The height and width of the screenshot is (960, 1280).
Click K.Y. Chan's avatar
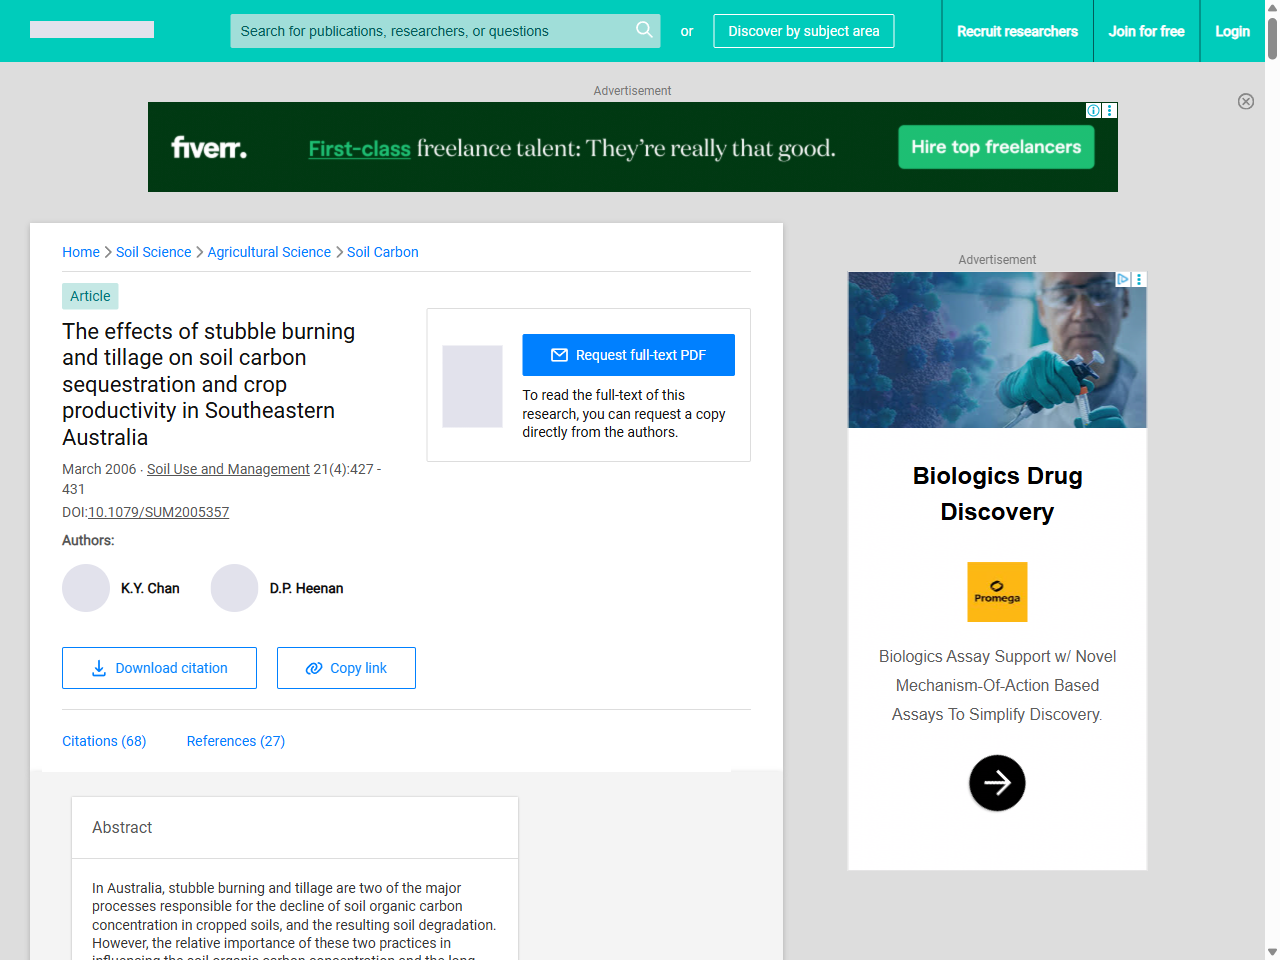[86, 588]
